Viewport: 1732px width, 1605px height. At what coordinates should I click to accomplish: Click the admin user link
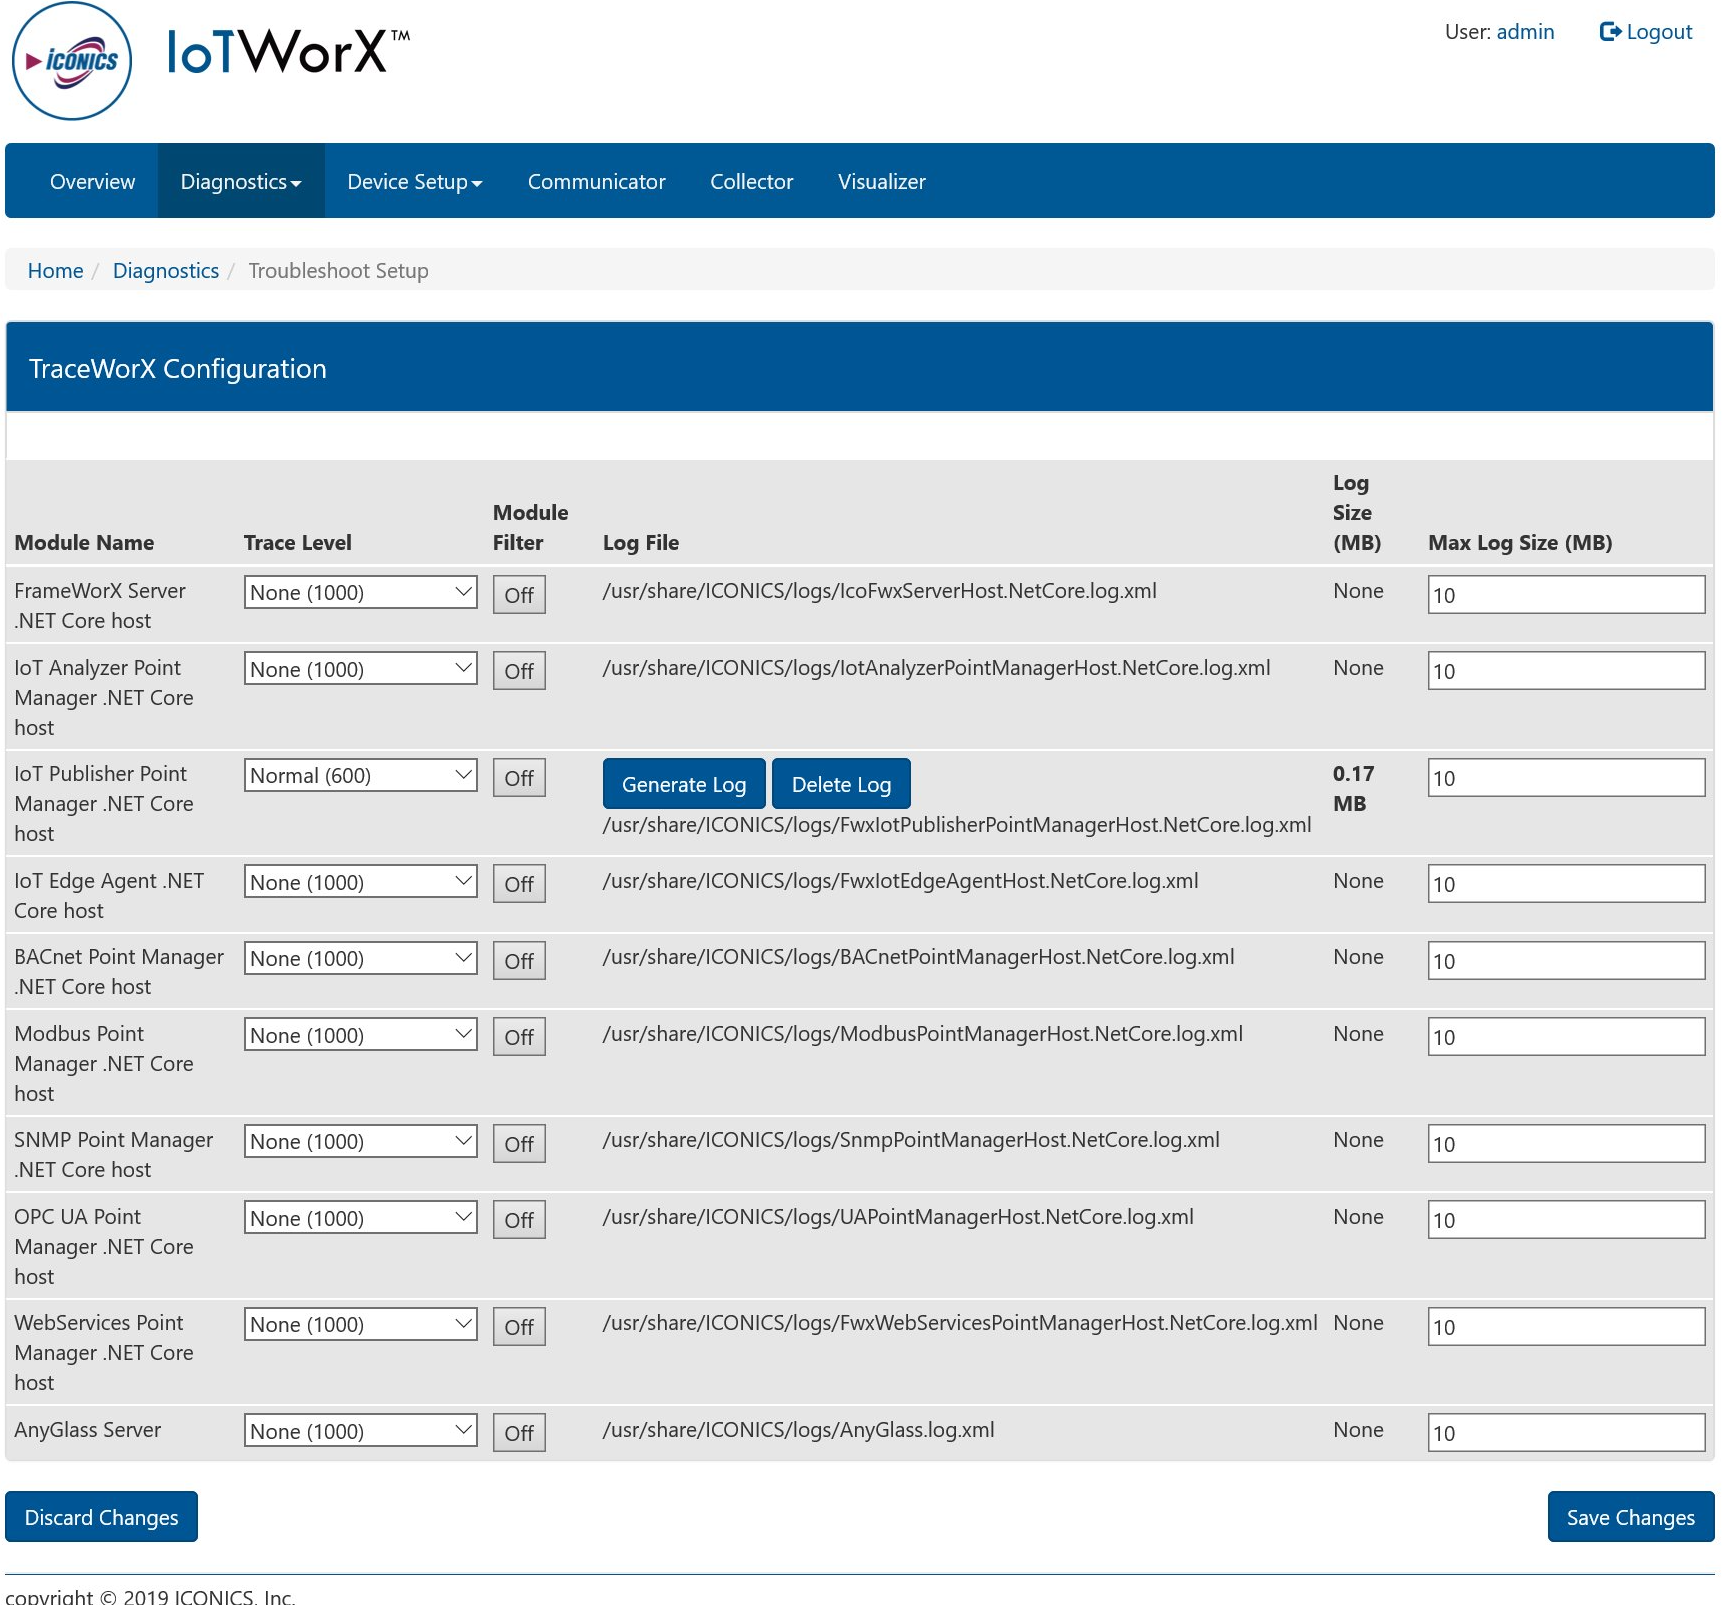pos(1525,32)
